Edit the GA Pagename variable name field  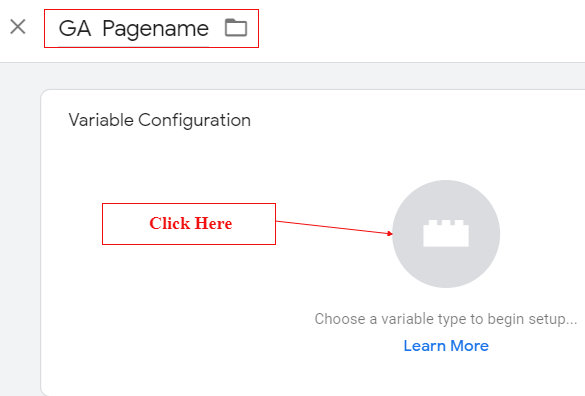[134, 29]
